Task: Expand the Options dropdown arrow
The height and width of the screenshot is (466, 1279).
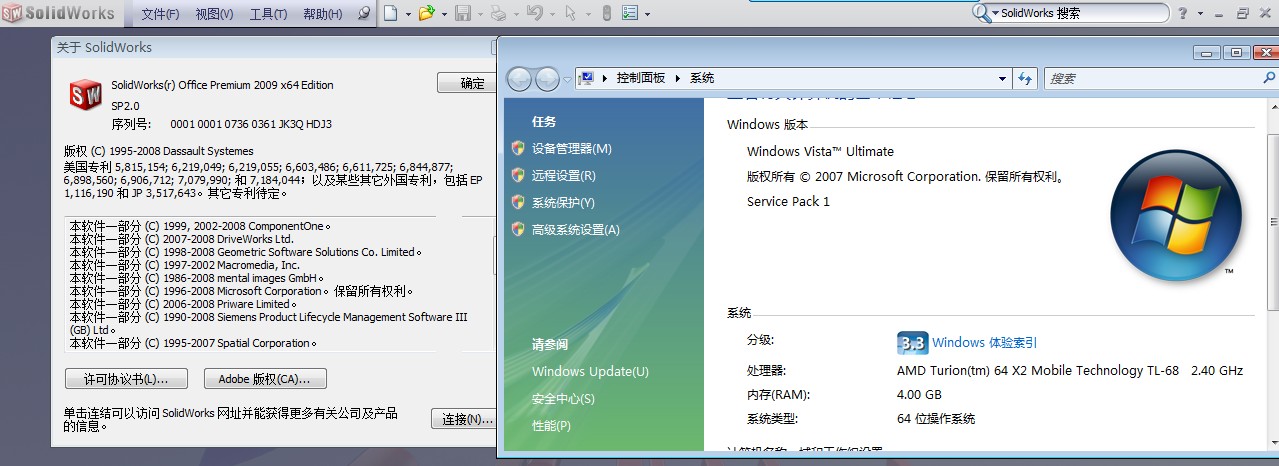Action: [648, 15]
